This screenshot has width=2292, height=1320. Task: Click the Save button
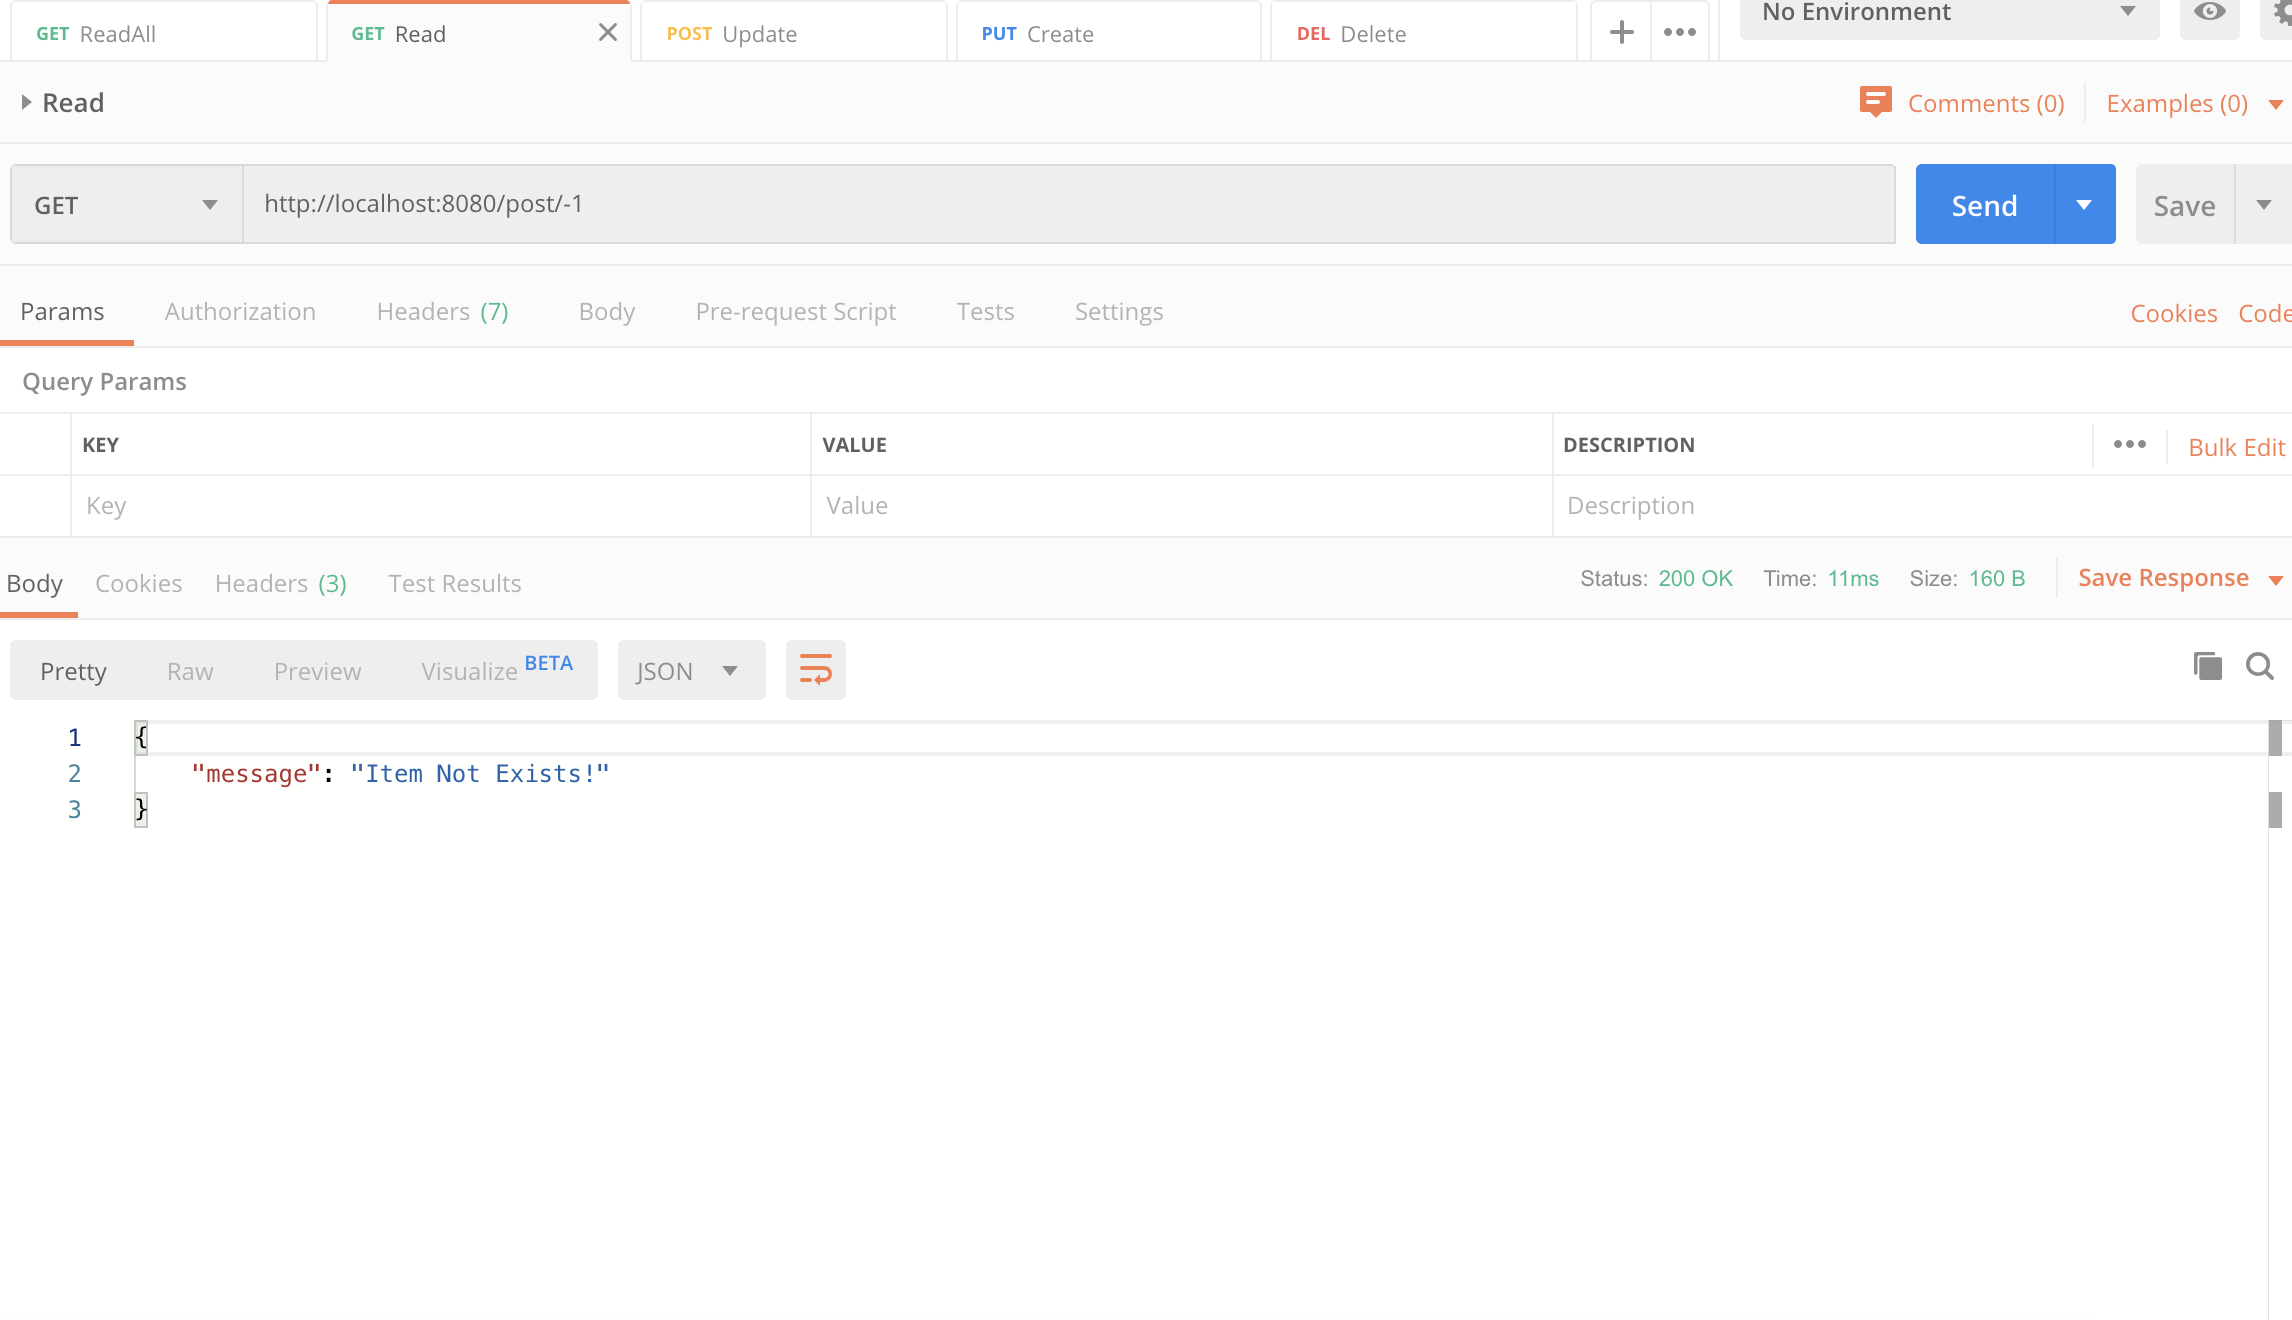(x=2185, y=205)
